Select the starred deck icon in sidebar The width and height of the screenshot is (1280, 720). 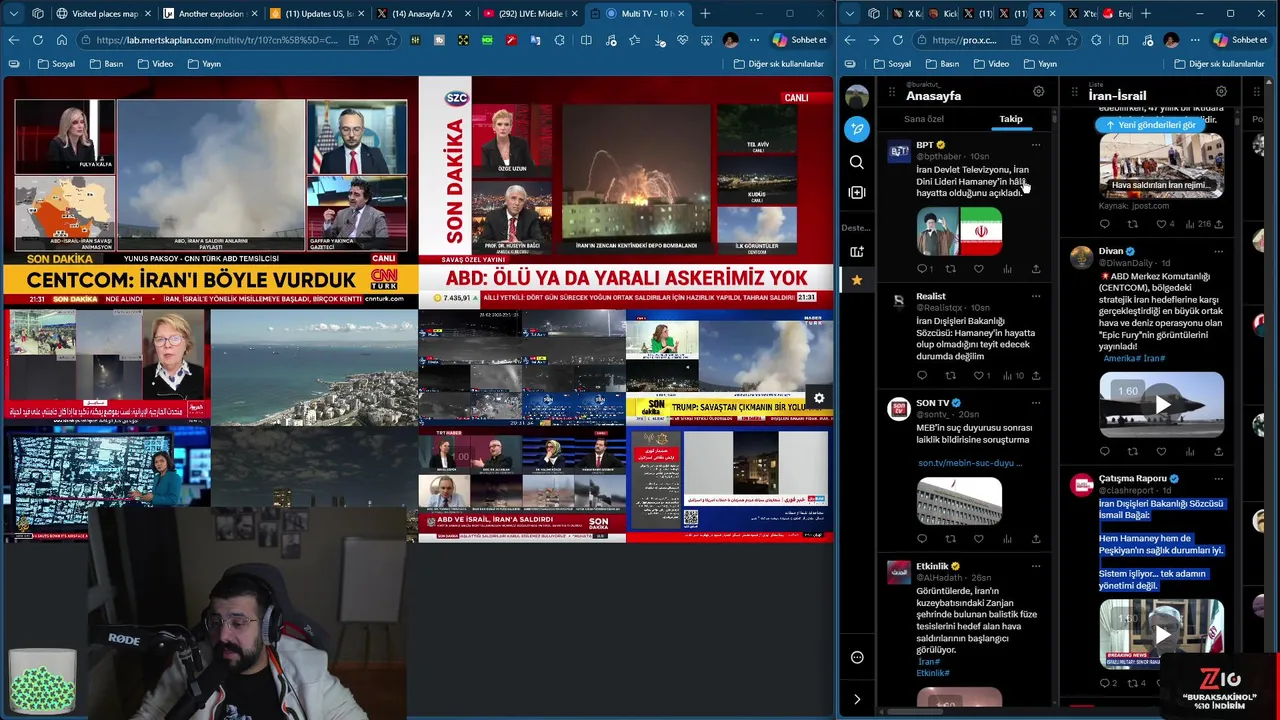(857, 281)
